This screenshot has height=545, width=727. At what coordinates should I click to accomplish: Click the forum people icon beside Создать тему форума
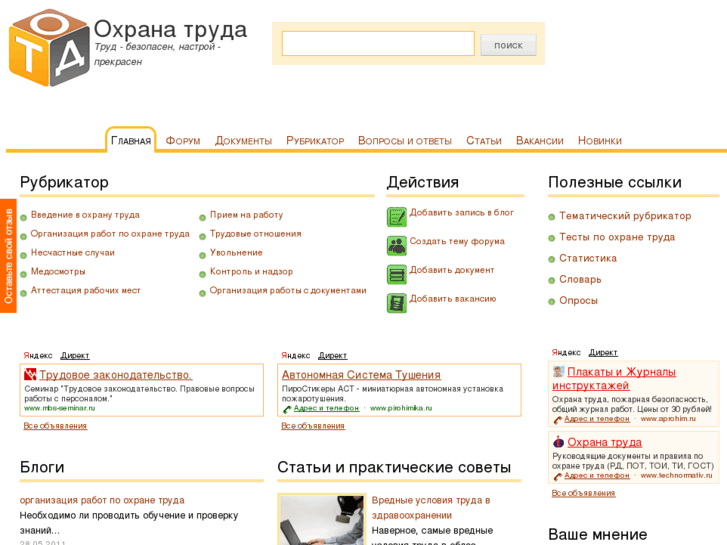click(396, 245)
